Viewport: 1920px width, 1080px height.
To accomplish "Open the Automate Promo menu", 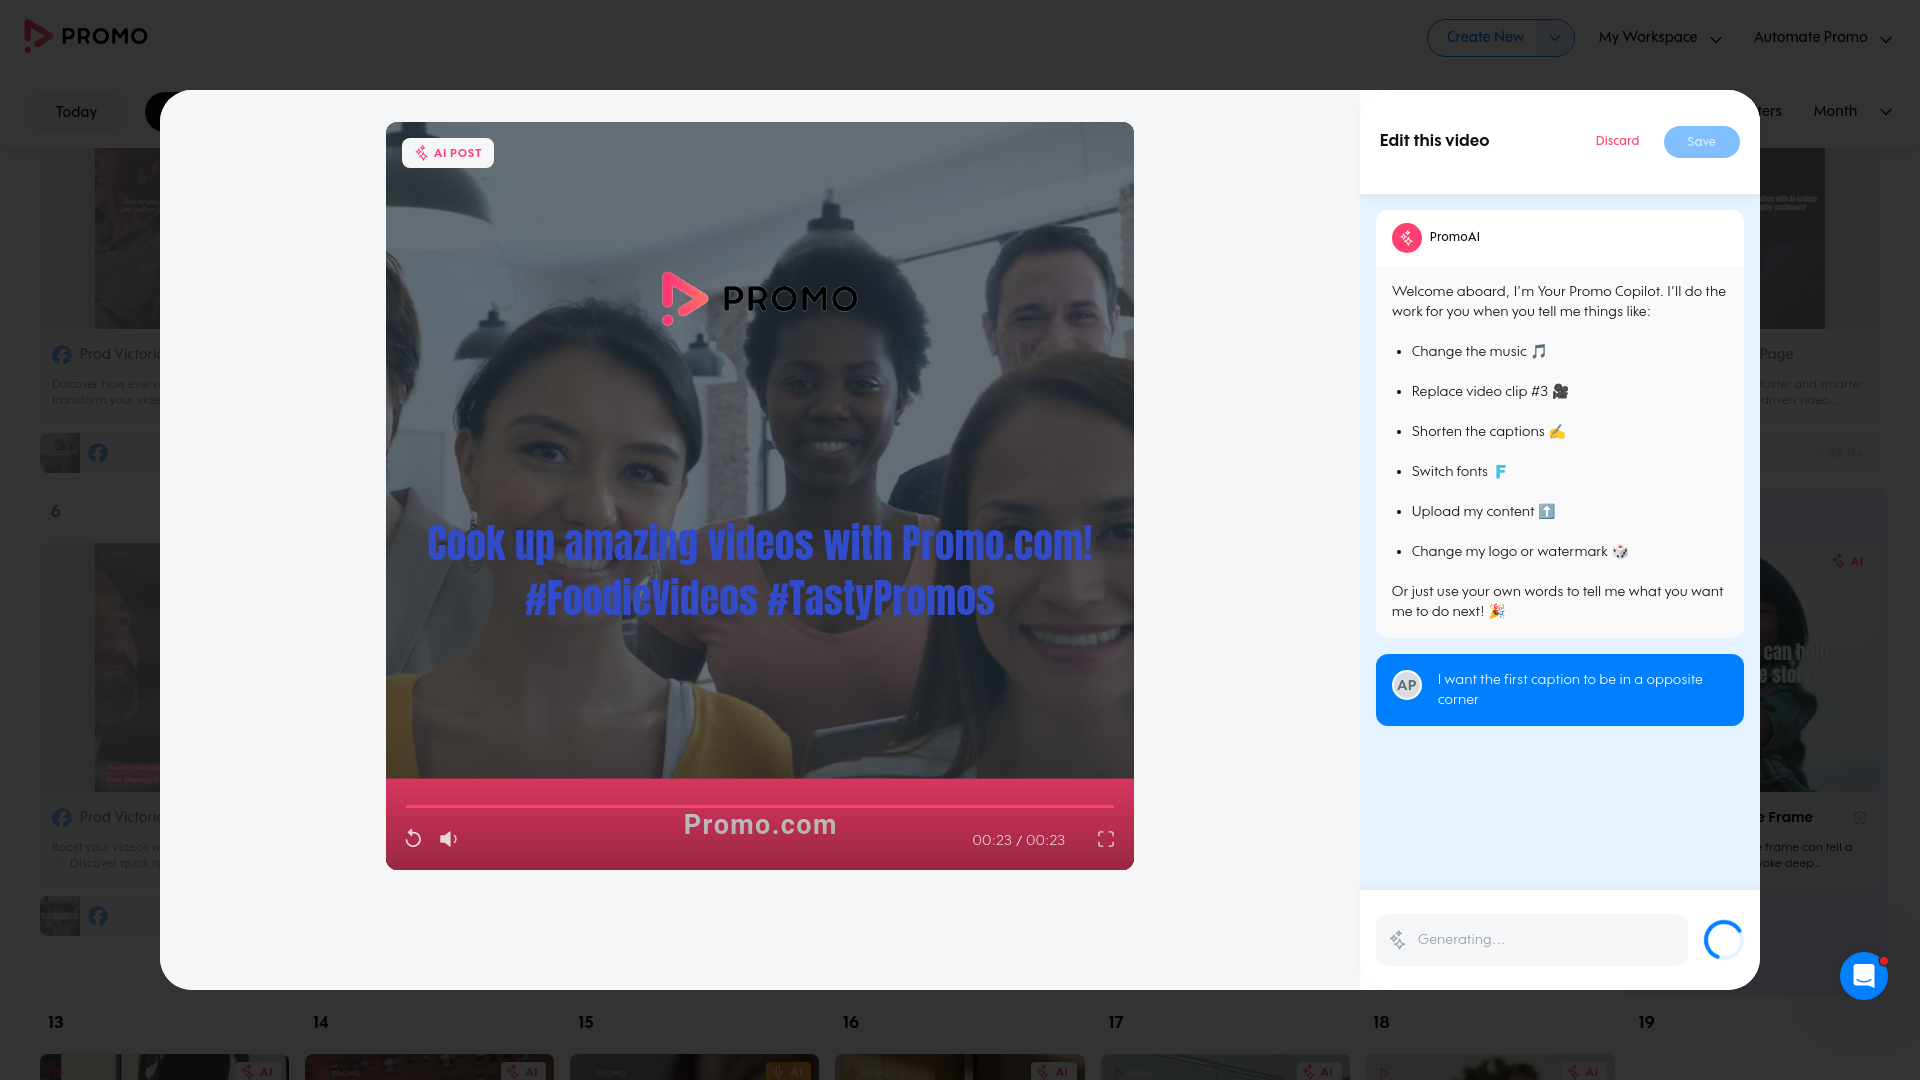I will [1822, 38].
